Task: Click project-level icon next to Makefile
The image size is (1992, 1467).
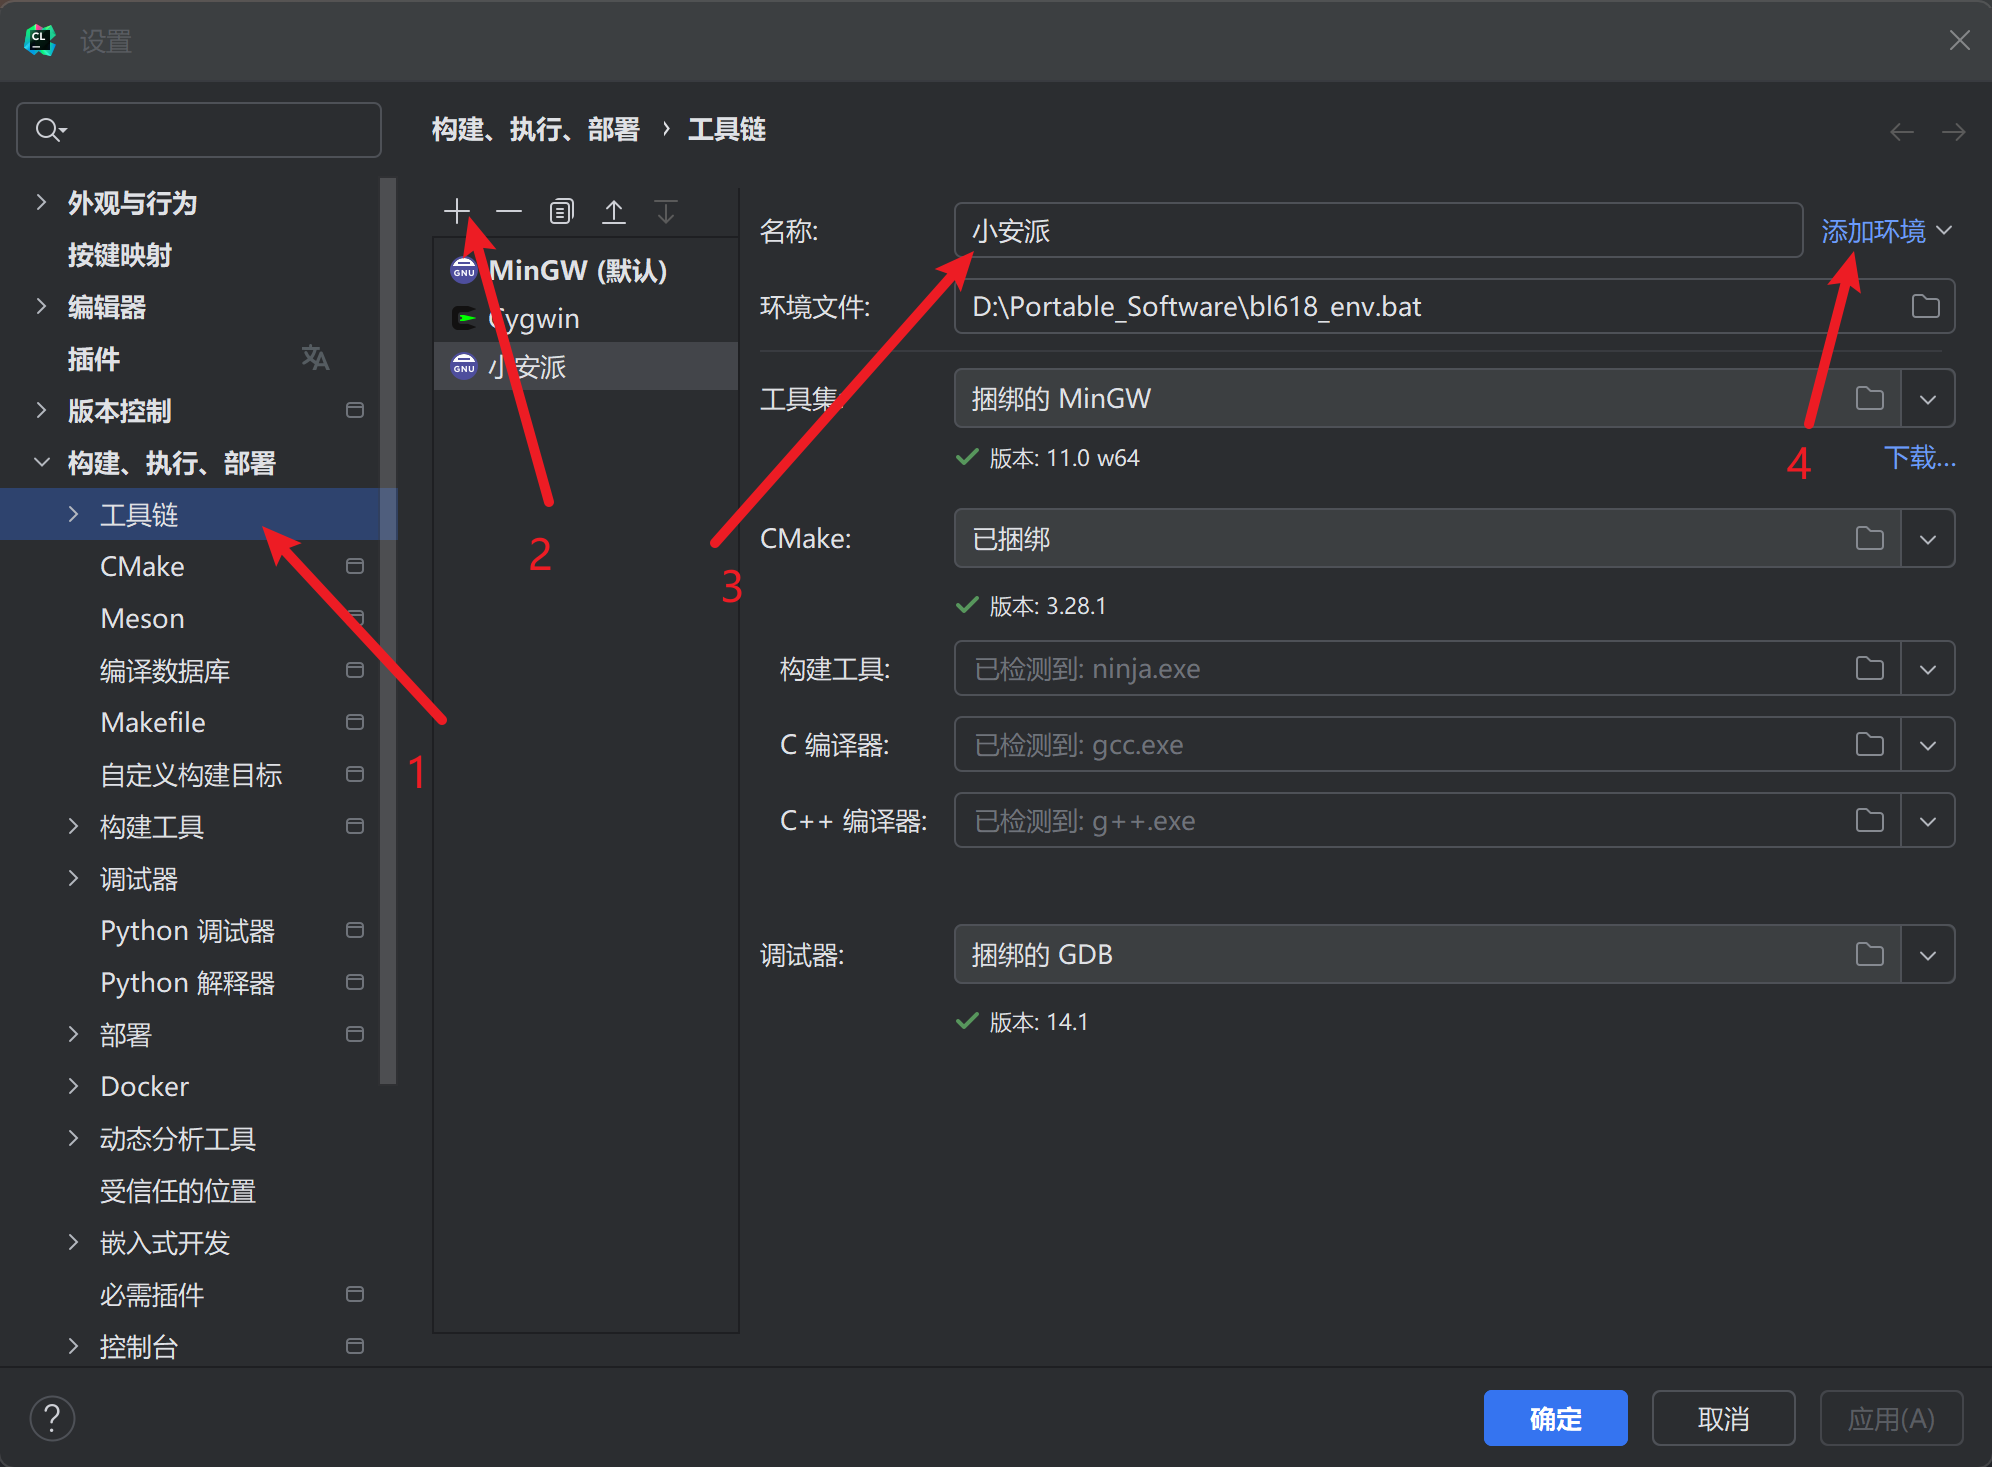Action: 354,722
